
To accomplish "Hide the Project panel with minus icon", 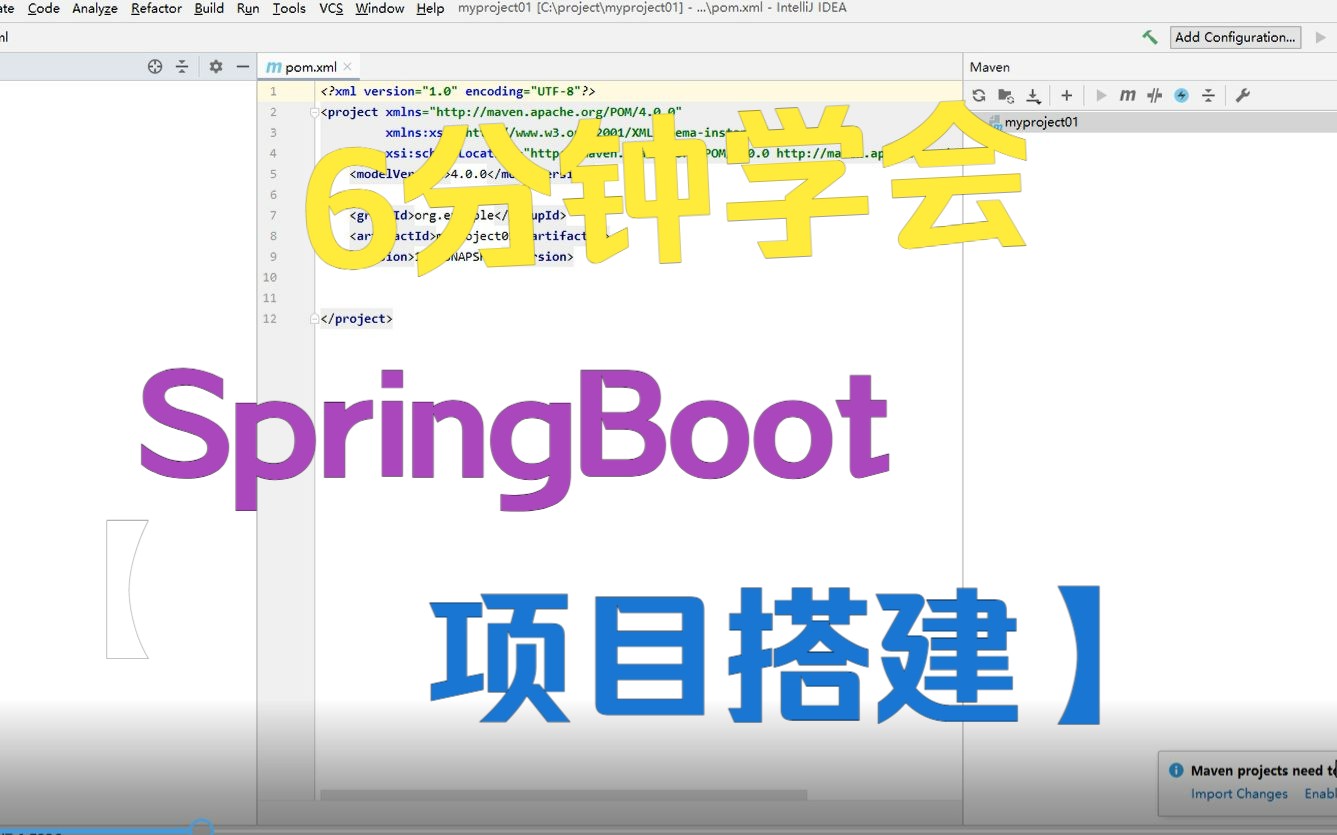I will [x=242, y=67].
